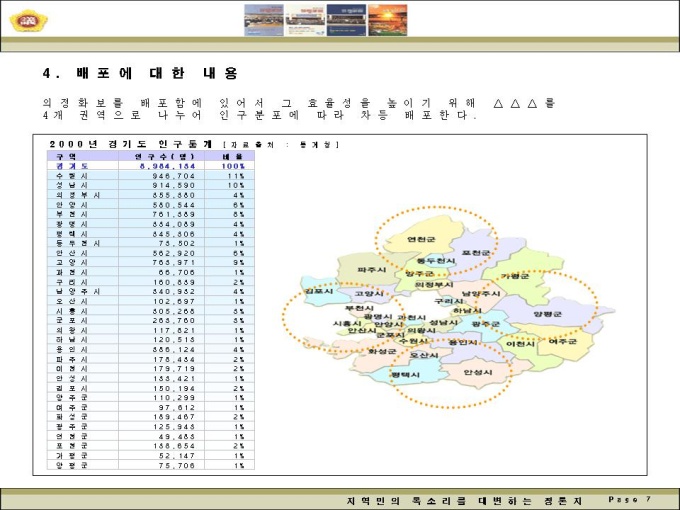The height and width of the screenshot is (510, 680).
Task: Click '여주군' region on the map
Action: [563, 341]
